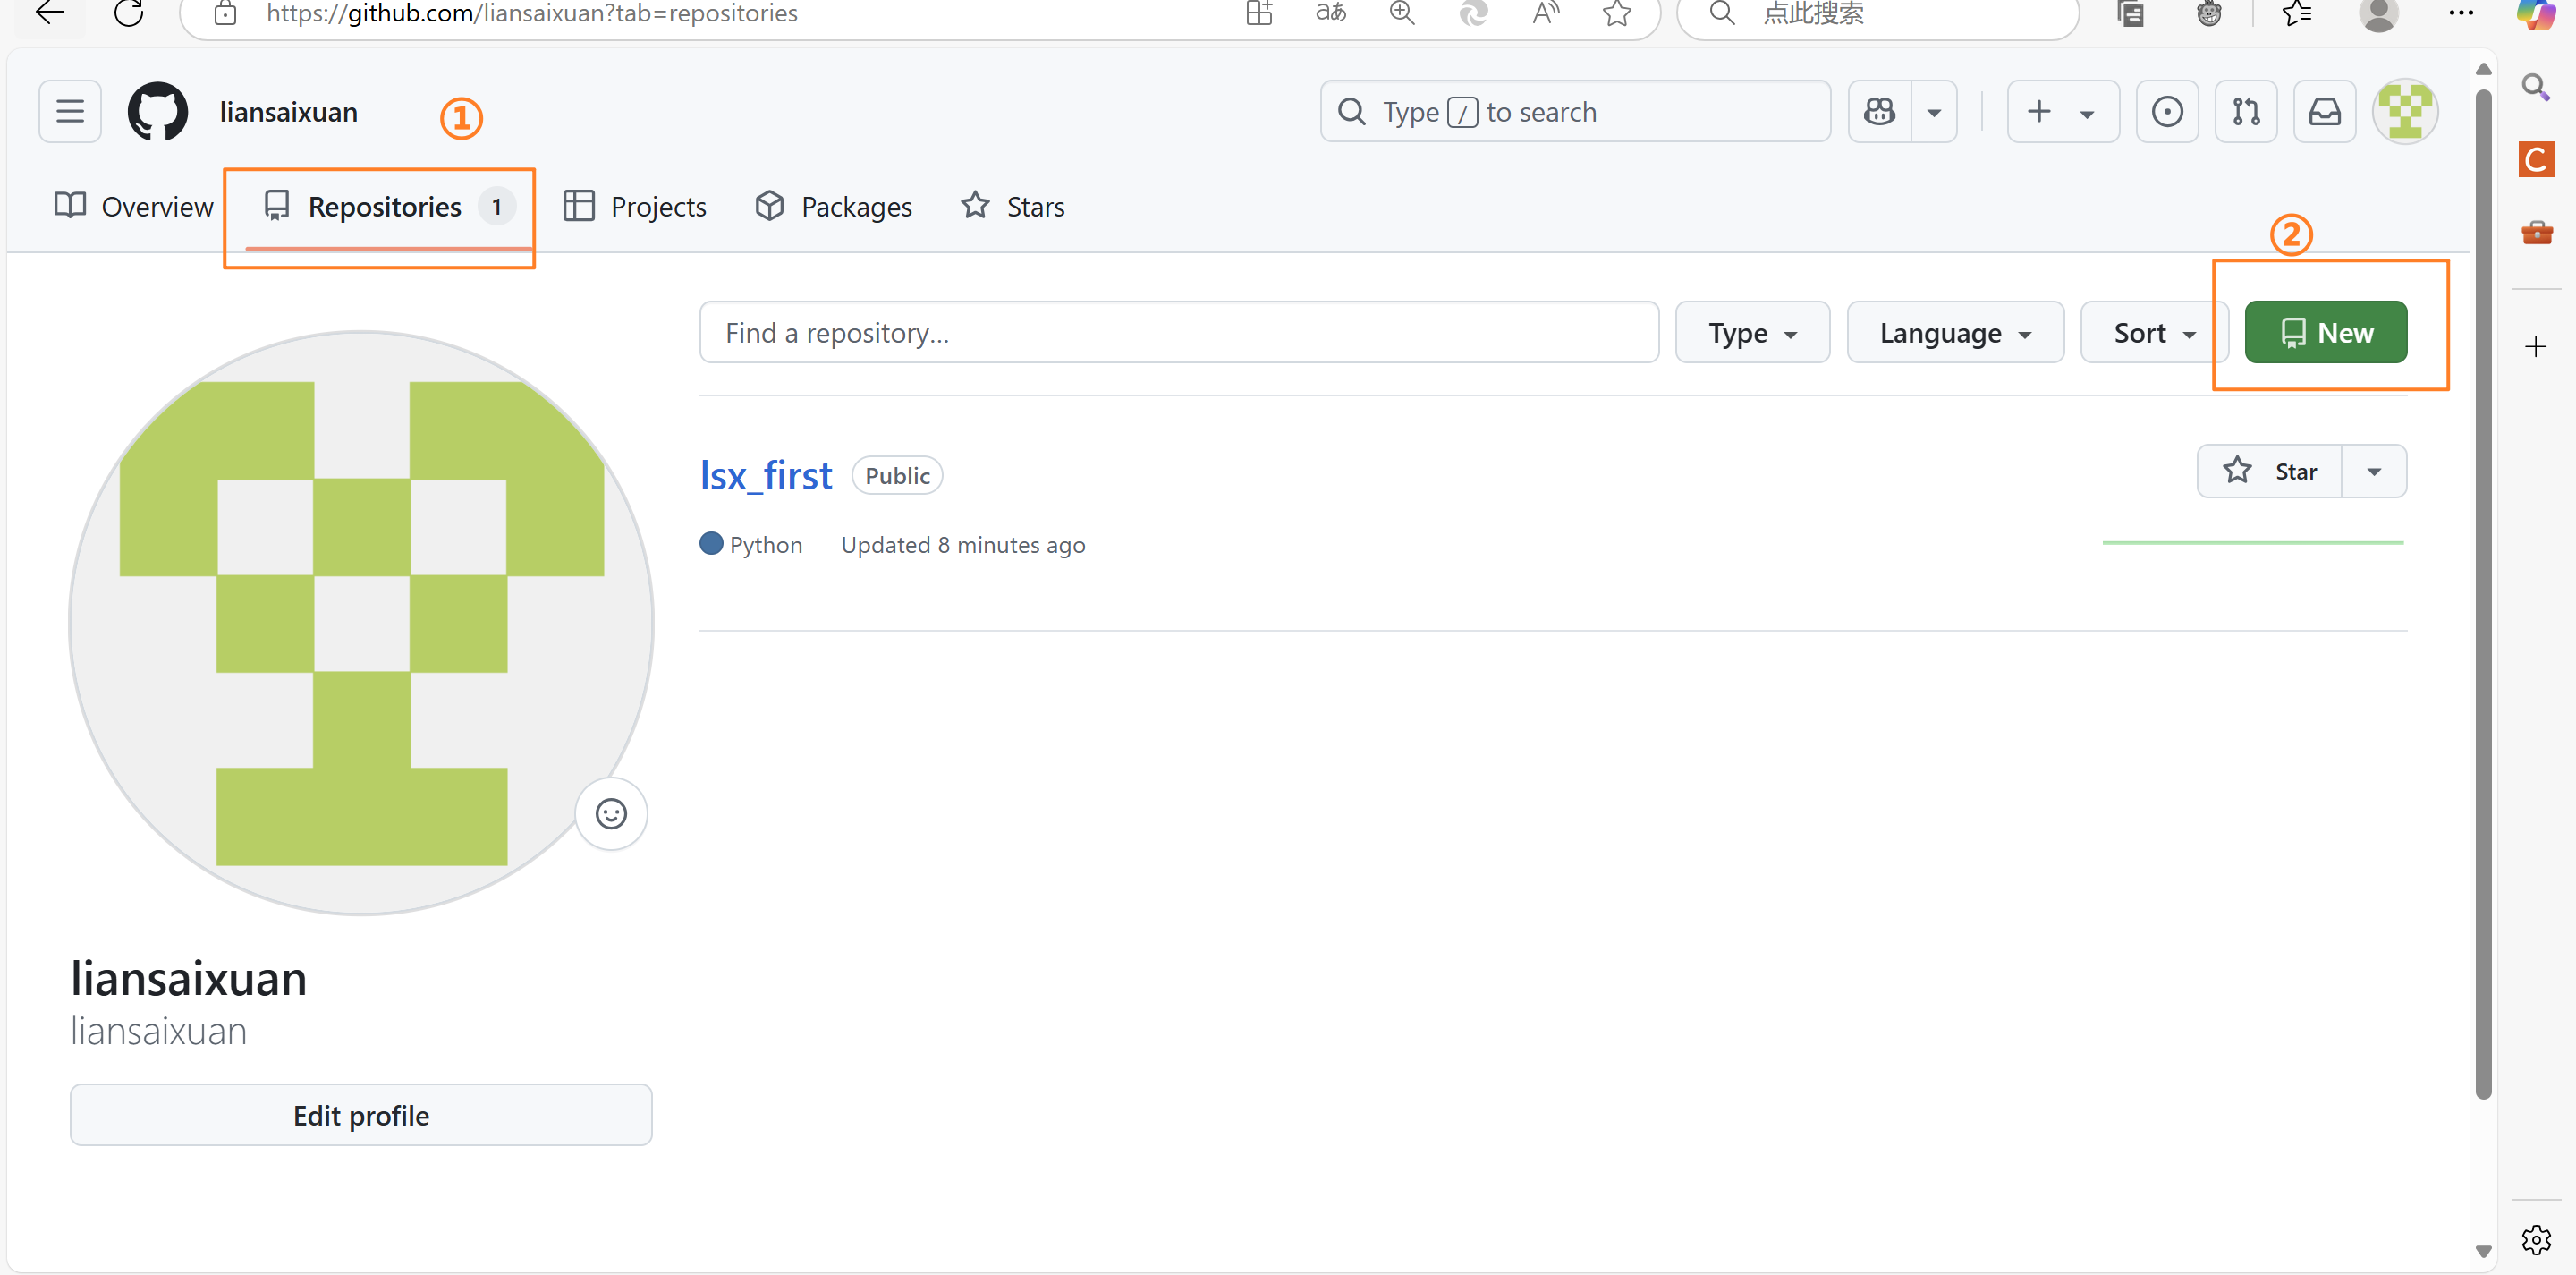This screenshot has width=2576, height=1275.
Task: Click the GitHub Octocat logo
Action: [157, 111]
